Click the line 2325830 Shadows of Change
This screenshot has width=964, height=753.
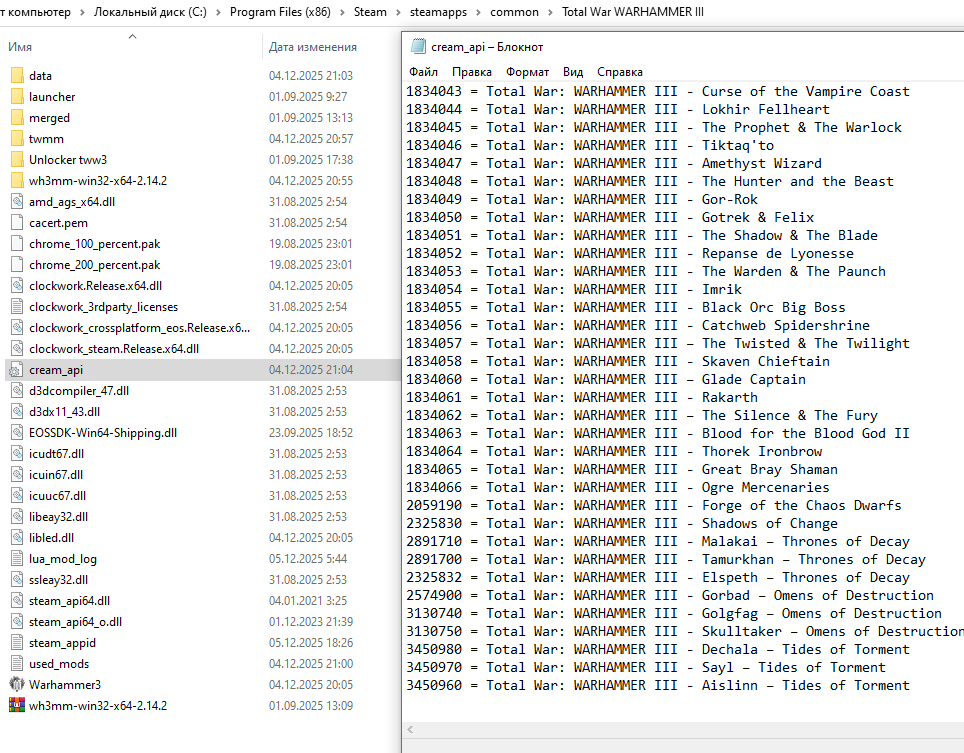[x=622, y=524]
